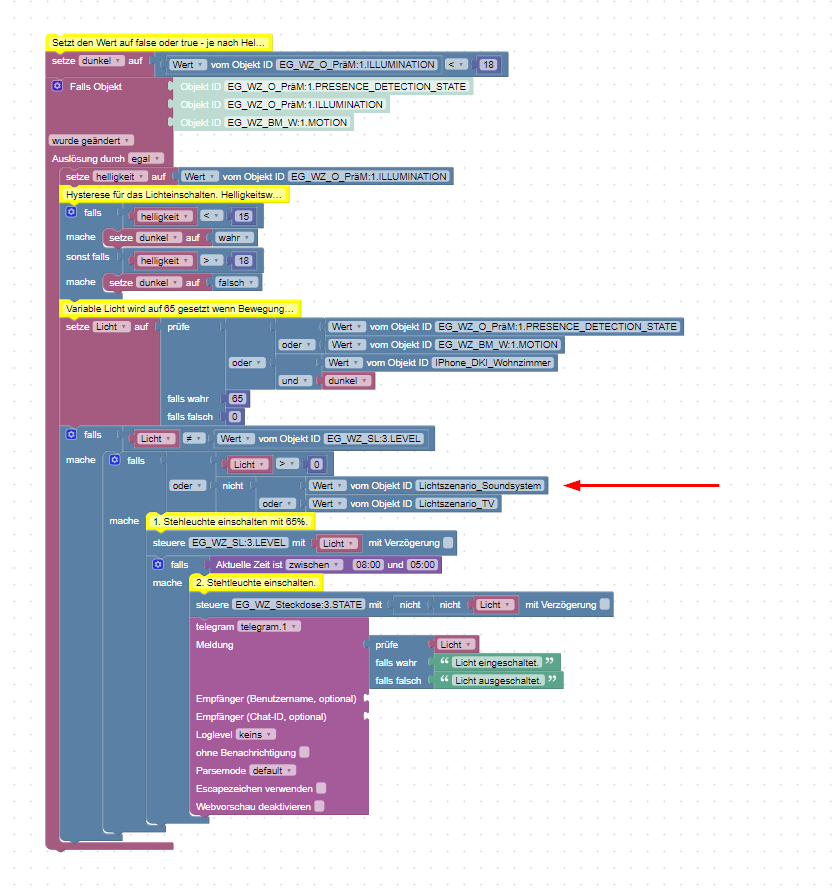Viewport: 839px width, 891px height.
Task: Select the 'Aktuelle Zeit ist' block label
Action: coord(248,565)
